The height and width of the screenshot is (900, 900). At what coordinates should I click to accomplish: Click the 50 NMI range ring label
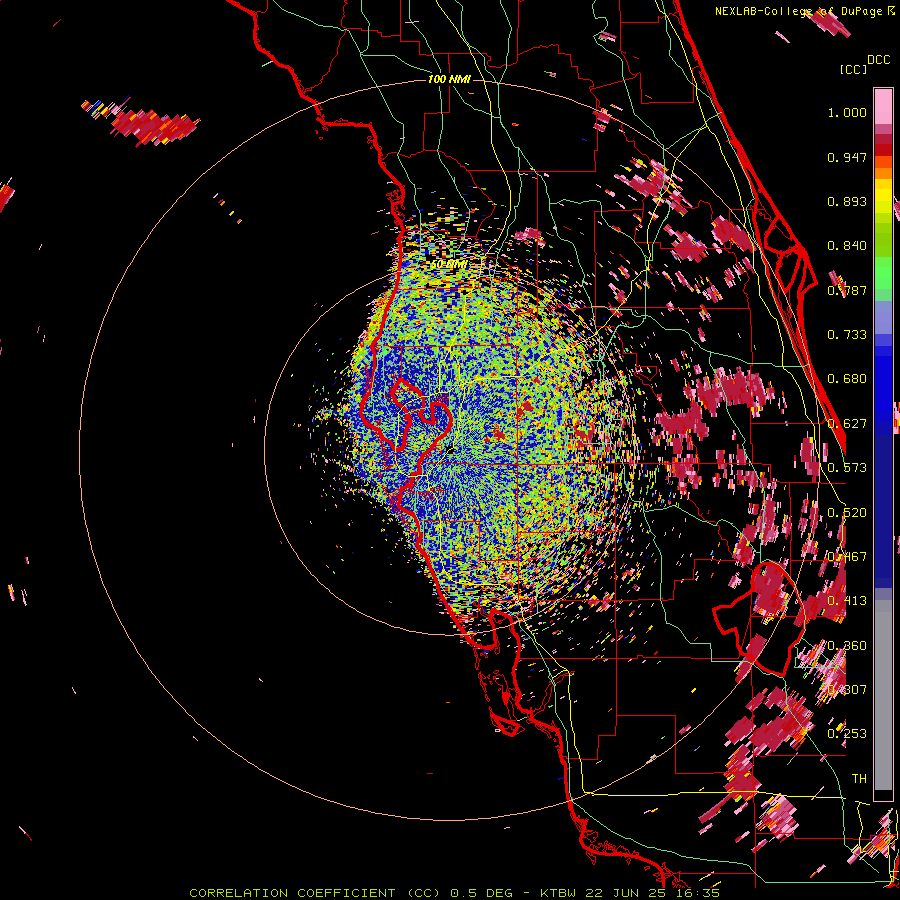coord(448,264)
